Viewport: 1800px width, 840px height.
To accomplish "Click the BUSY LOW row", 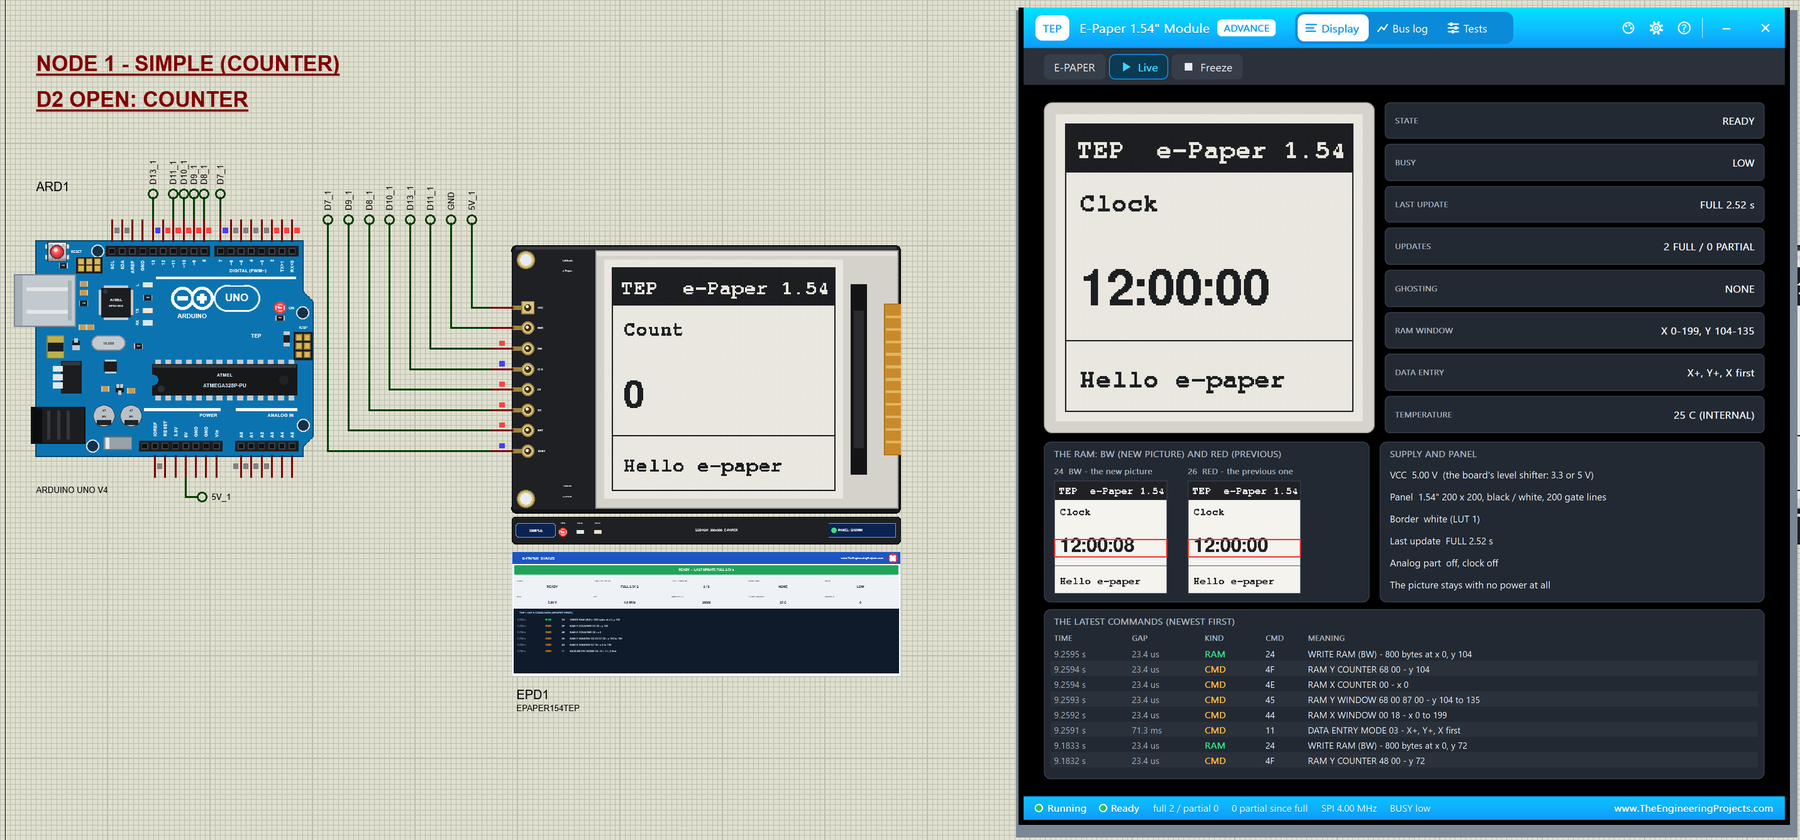I will tap(1574, 163).
